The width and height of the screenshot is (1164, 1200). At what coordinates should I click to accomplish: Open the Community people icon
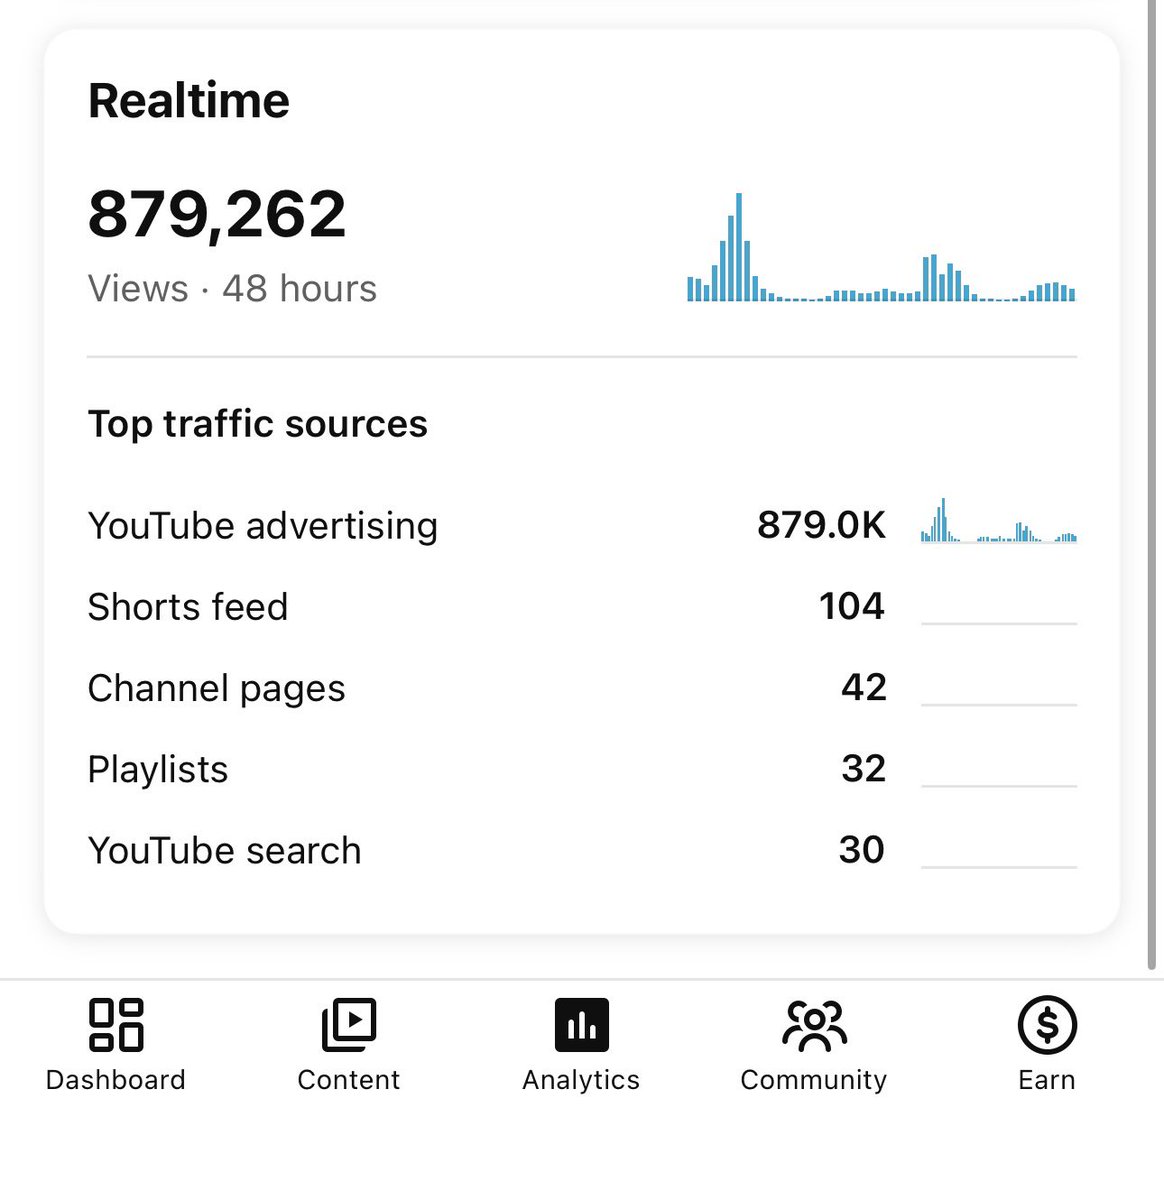tap(814, 1025)
